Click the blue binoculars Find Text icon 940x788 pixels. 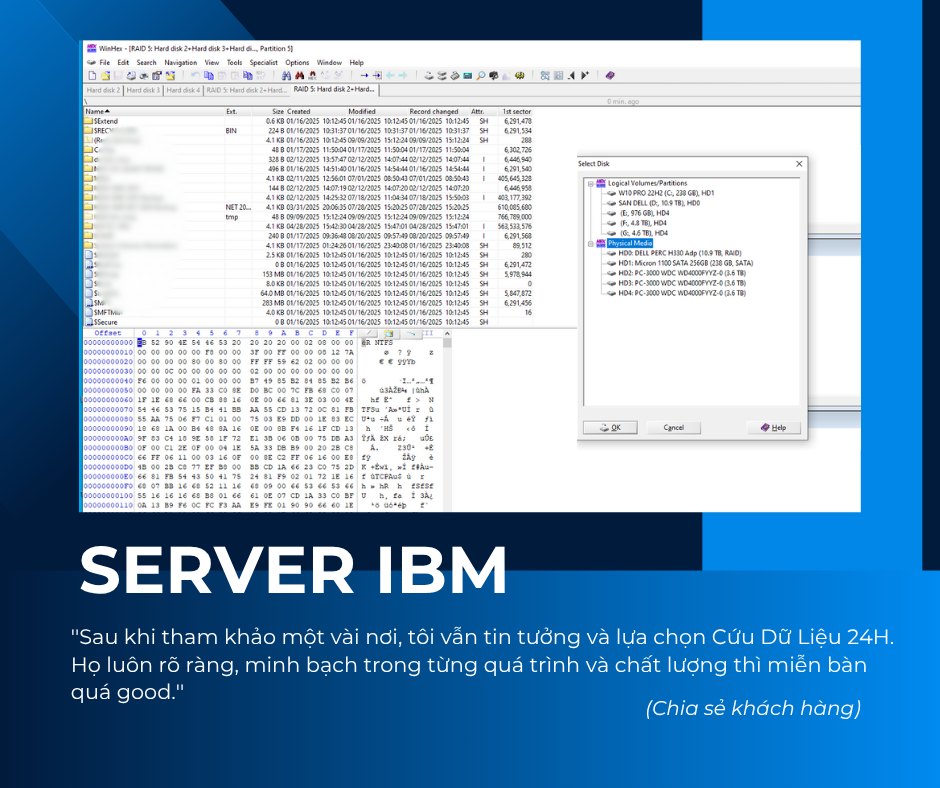(x=287, y=76)
